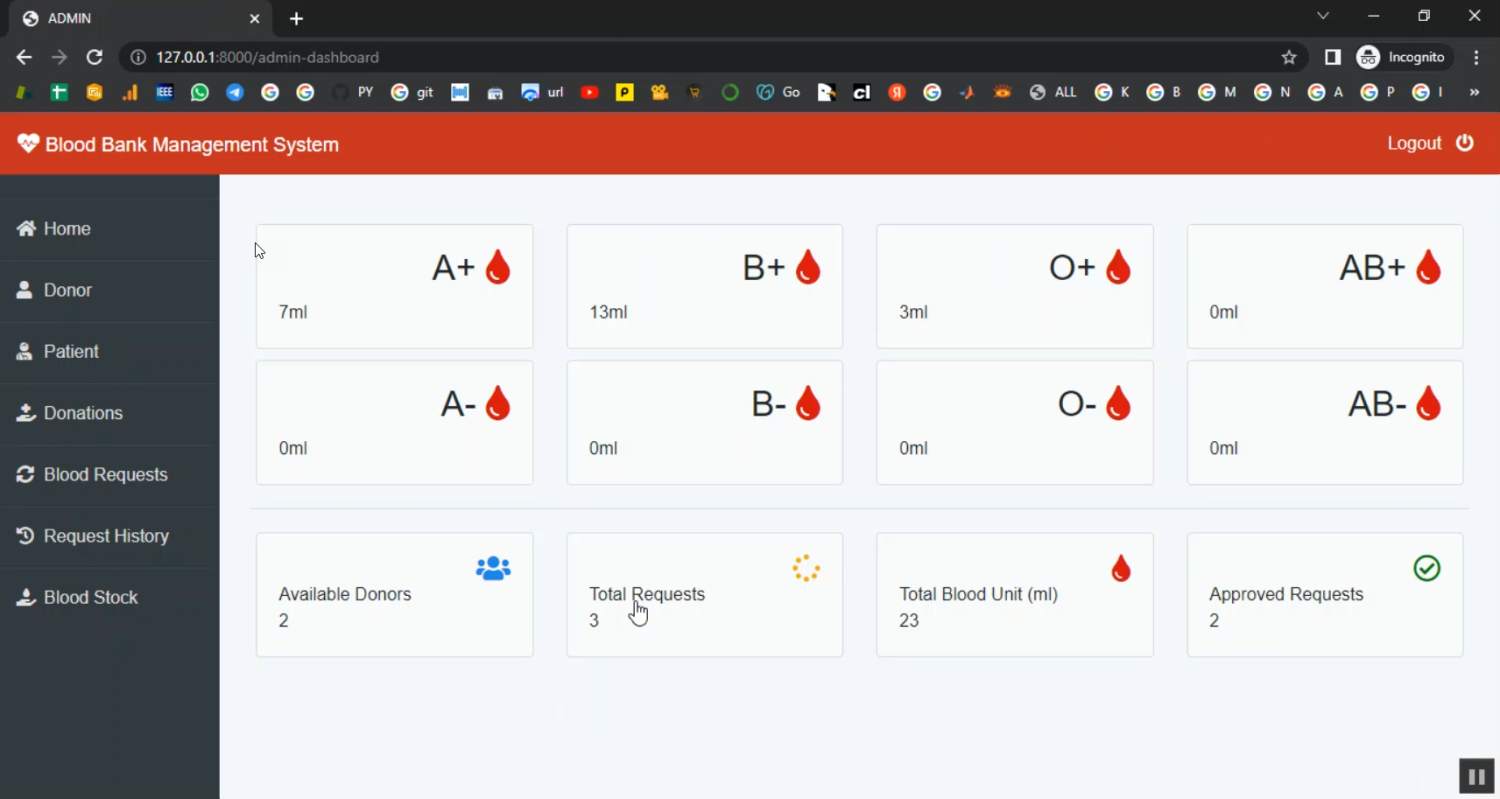Screen dimensions: 1500x799
Task: Click the Total Blood Unit (ml) label
Action: click(x=978, y=594)
